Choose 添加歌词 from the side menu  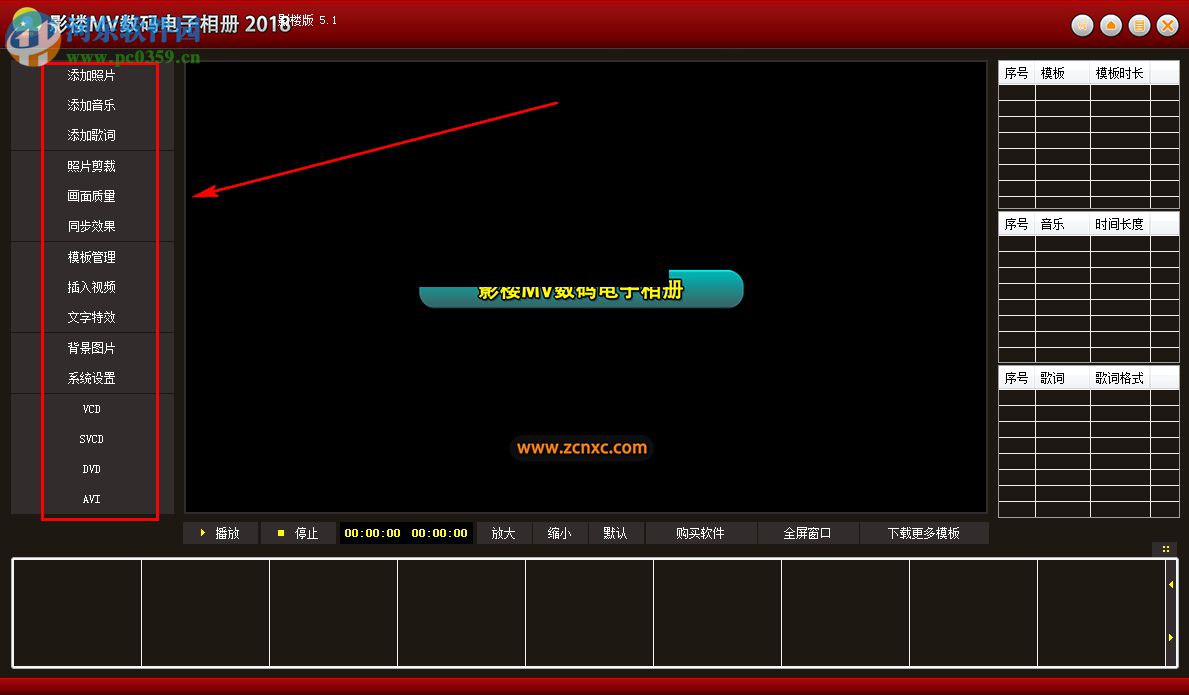pyautogui.click(x=91, y=136)
